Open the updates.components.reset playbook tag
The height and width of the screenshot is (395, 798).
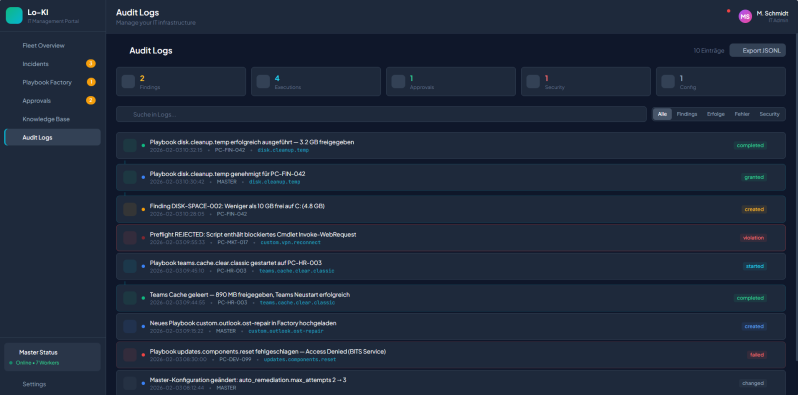(300, 359)
